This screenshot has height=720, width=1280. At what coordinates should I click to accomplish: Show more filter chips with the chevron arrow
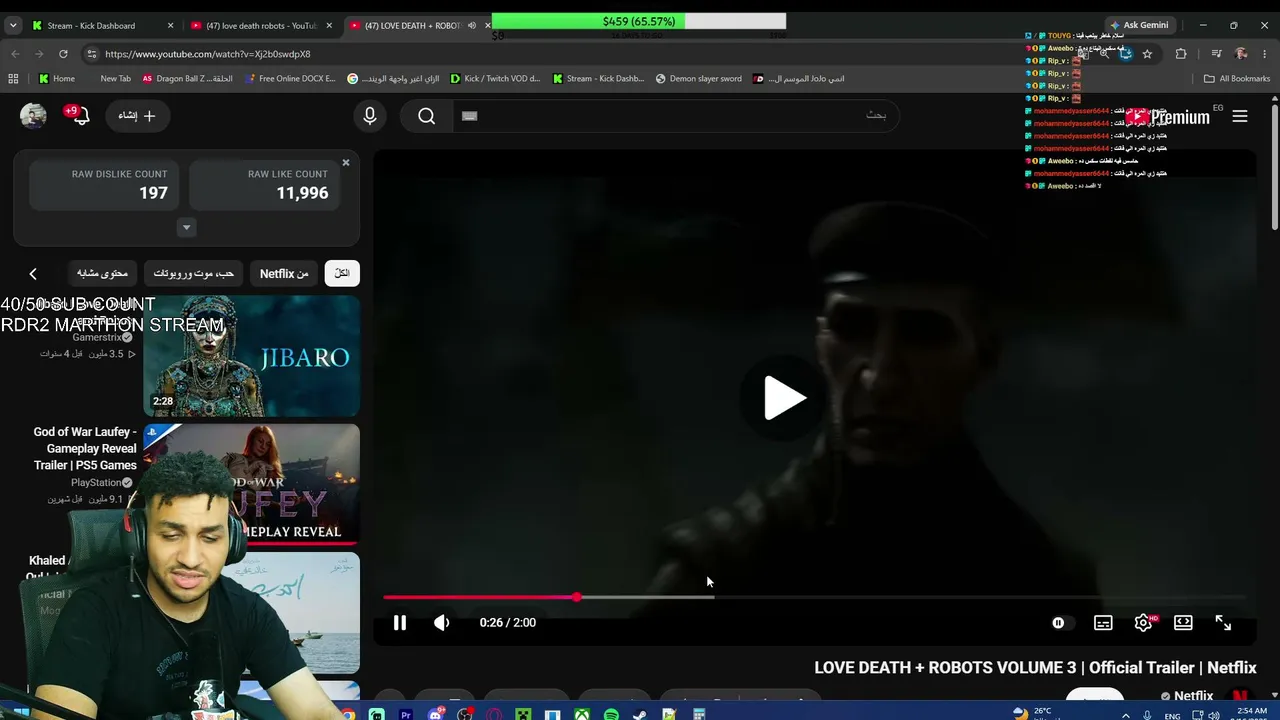point(33,274)
